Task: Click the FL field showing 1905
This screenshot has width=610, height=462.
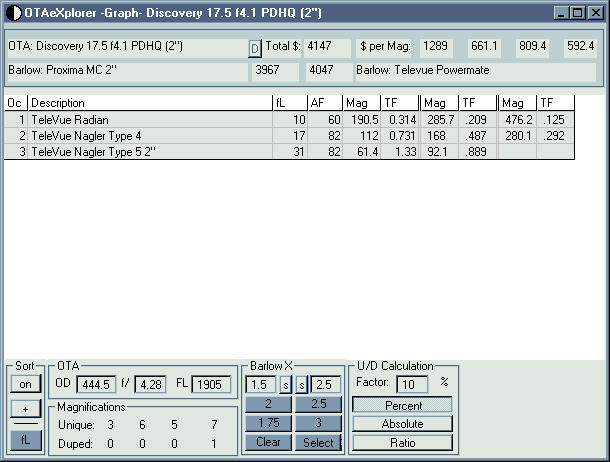Action: pyautogui.click(x=211, y=385)
